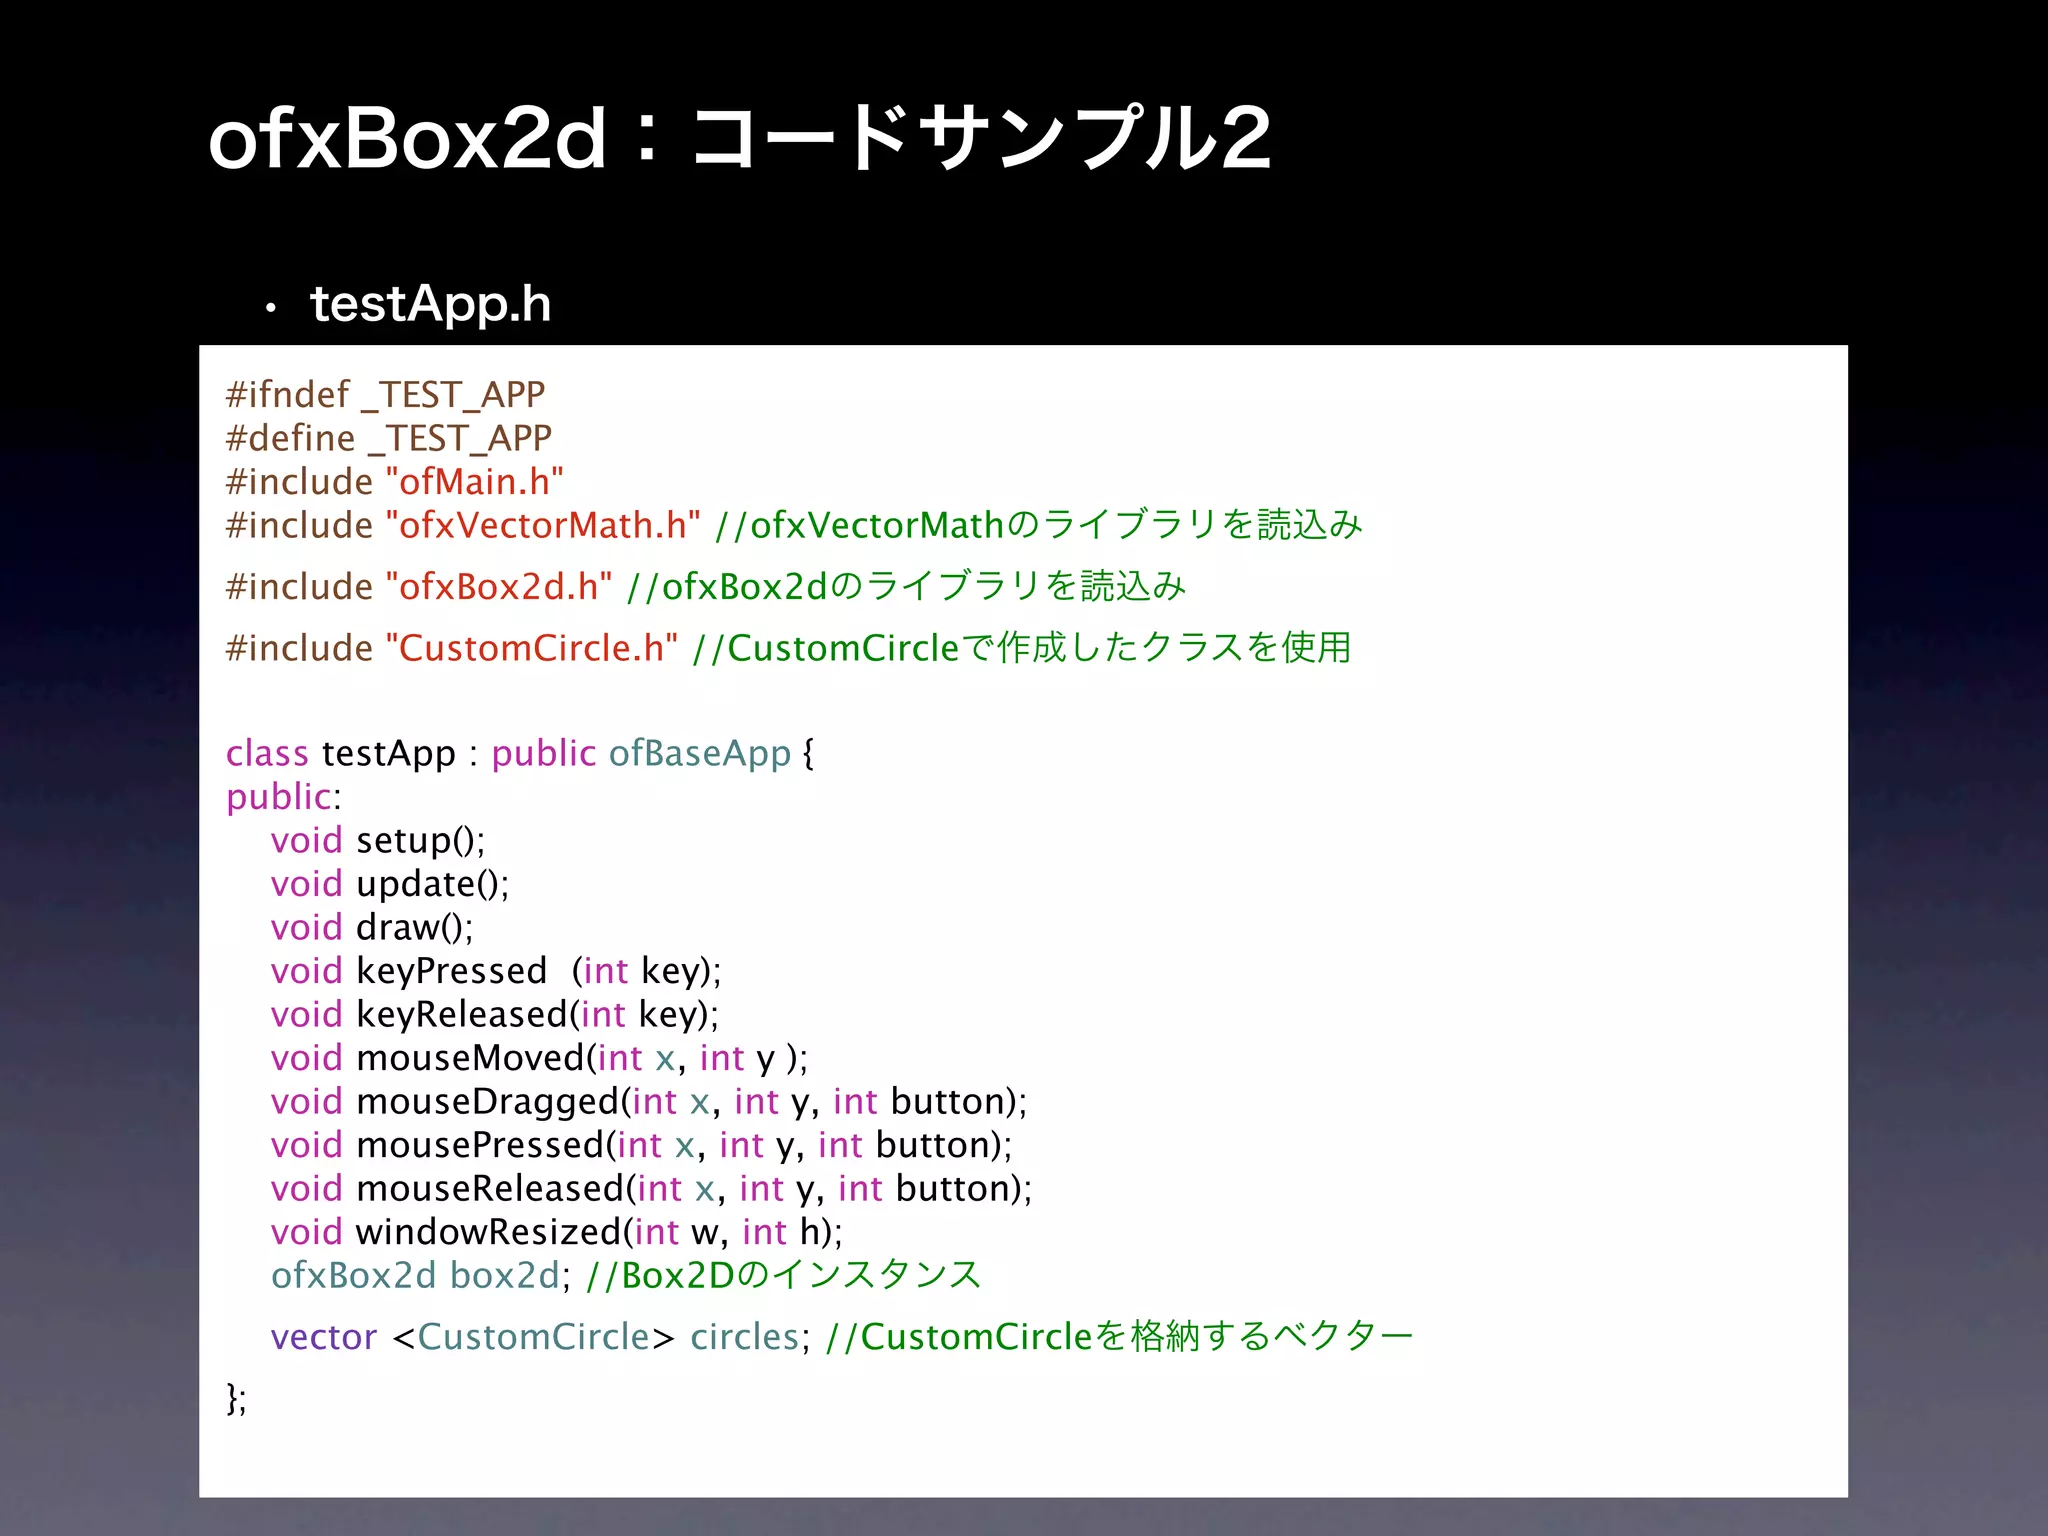Click the line #include "ofMain.h"
Viewport: 2048px width, 1536px height.
(x=395, y=481)
